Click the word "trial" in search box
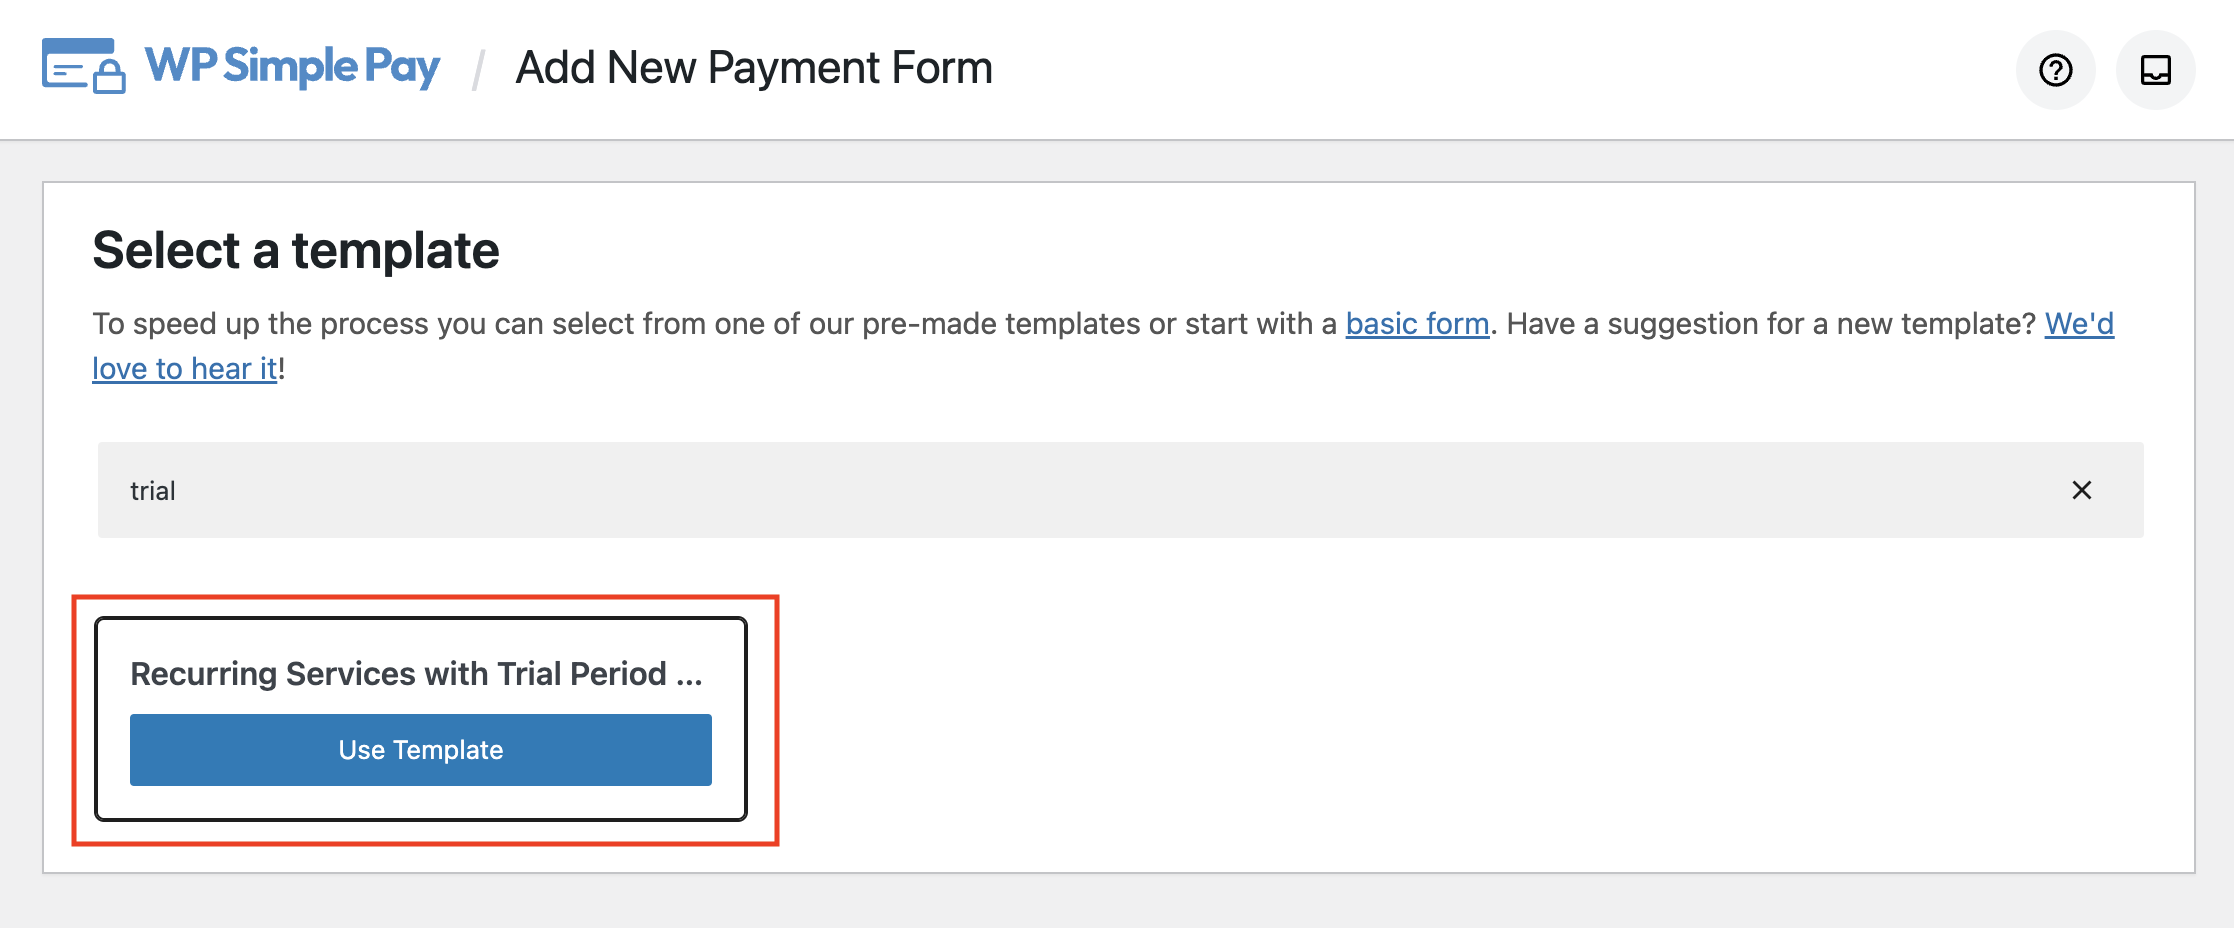The image size is (2234, 928). (153, 491)
